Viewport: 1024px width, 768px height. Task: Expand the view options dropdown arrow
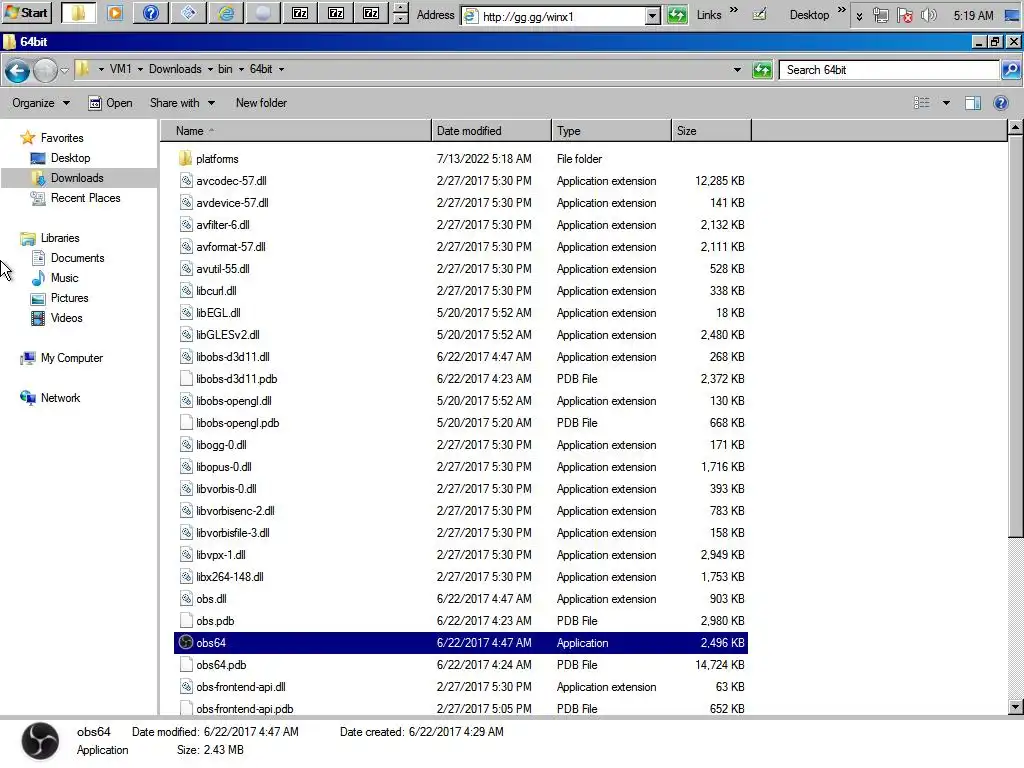pyautogui.click(x=946, y=103)
